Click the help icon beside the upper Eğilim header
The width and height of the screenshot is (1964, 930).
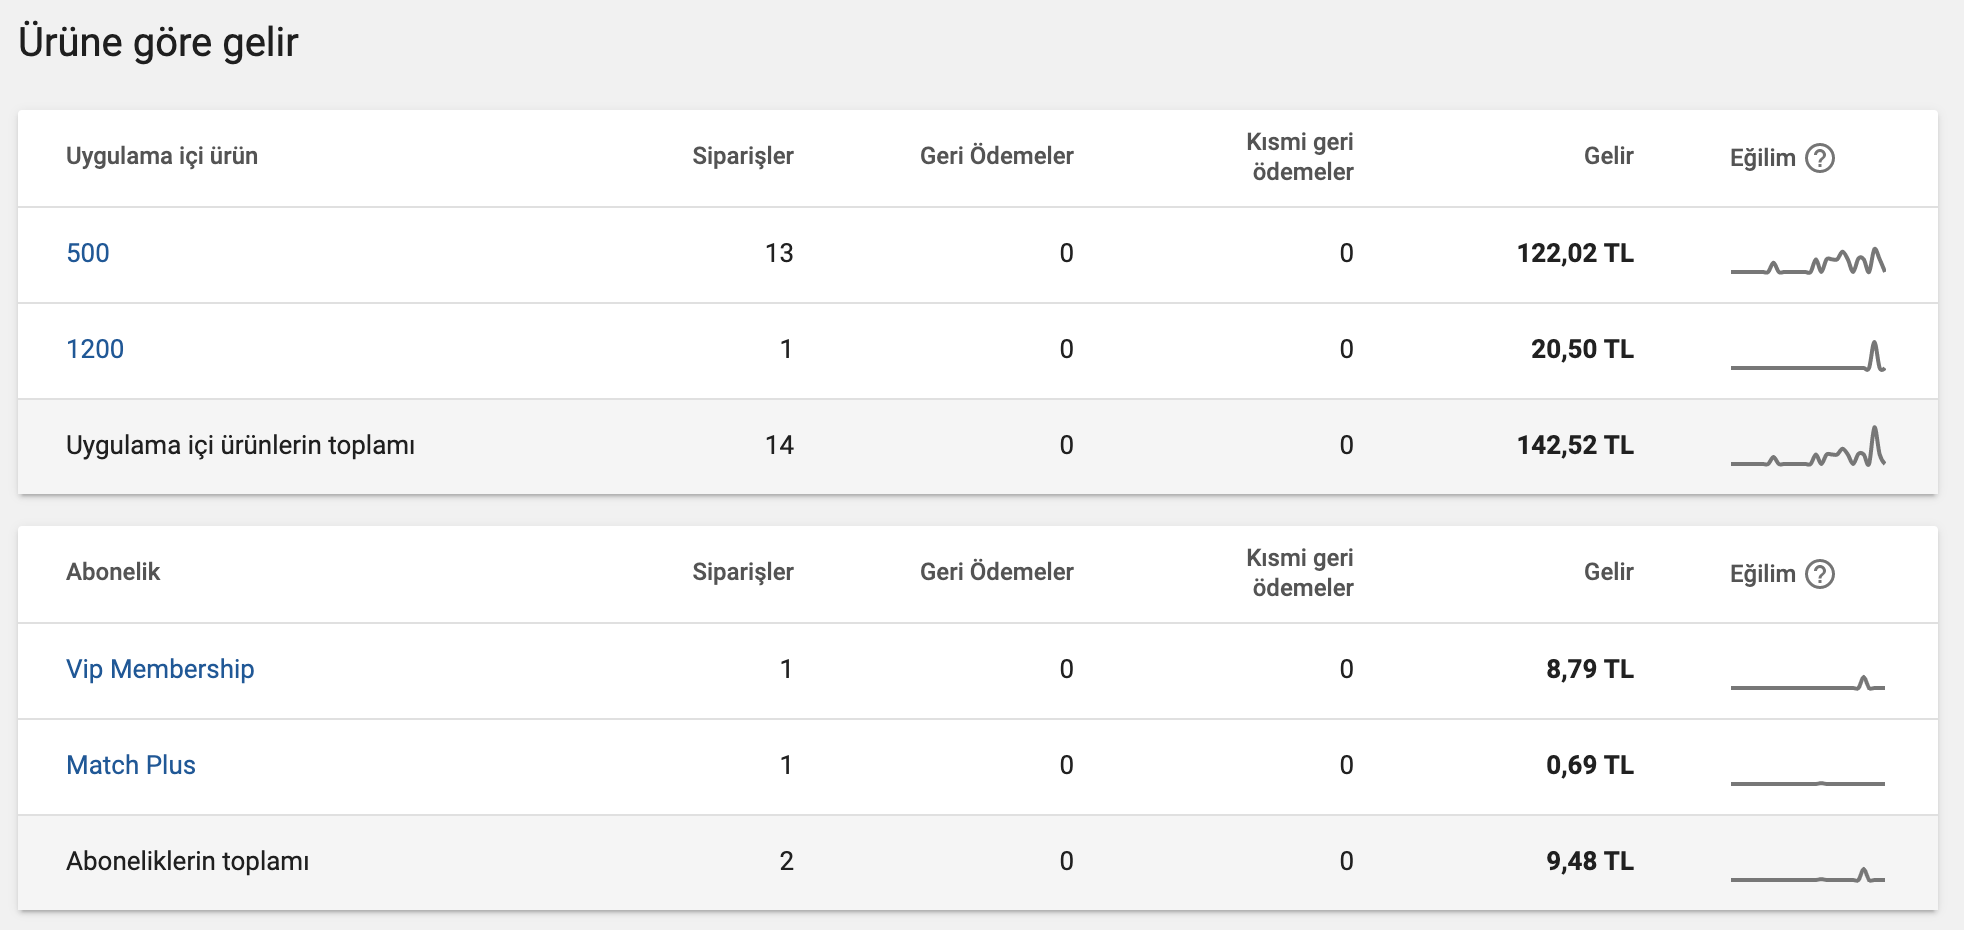pos(1820,158)
